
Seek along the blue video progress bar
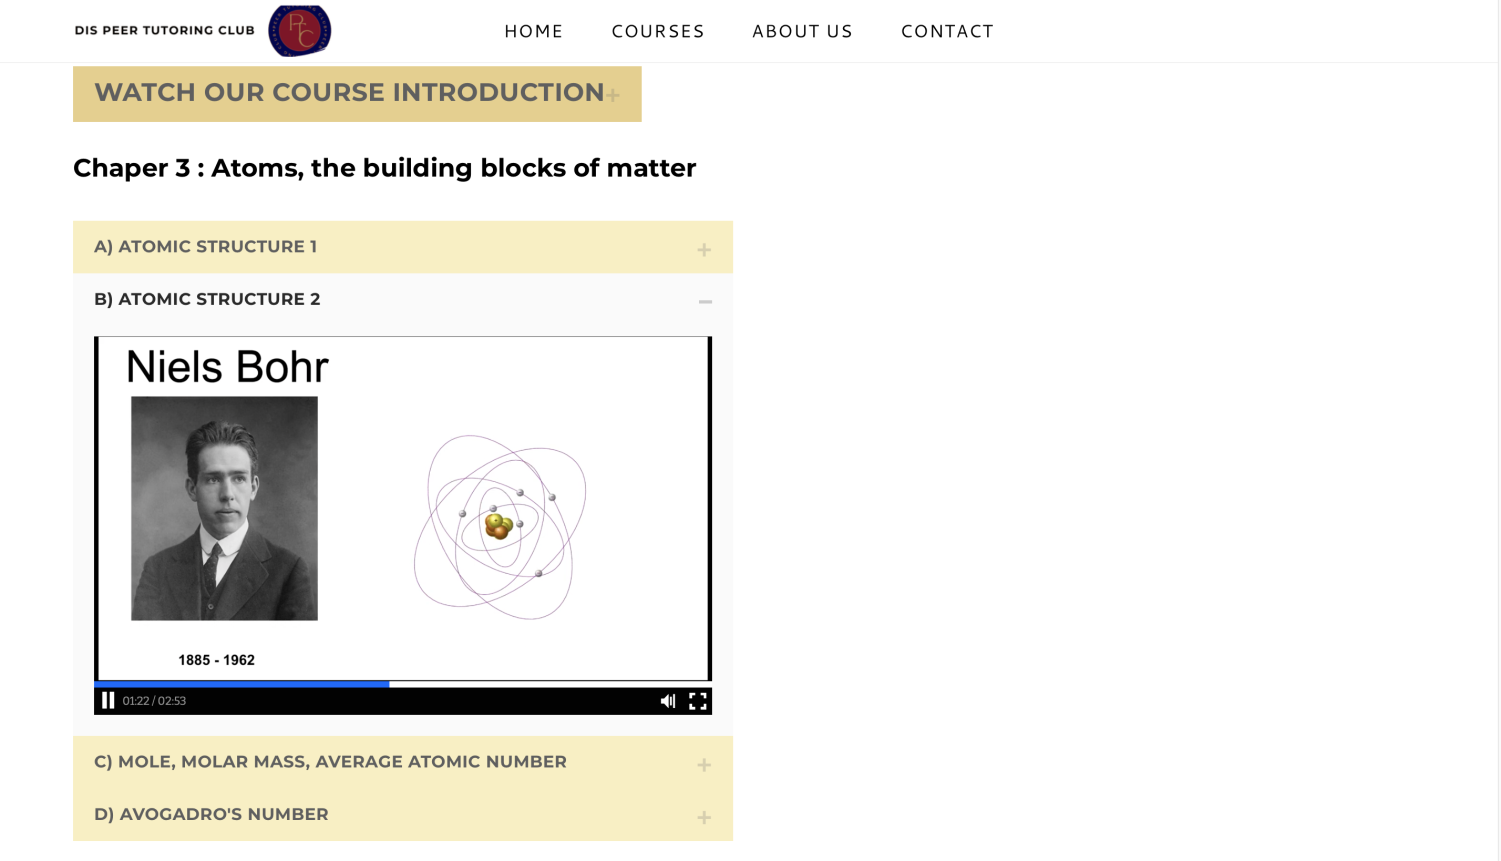coord(403,684)
